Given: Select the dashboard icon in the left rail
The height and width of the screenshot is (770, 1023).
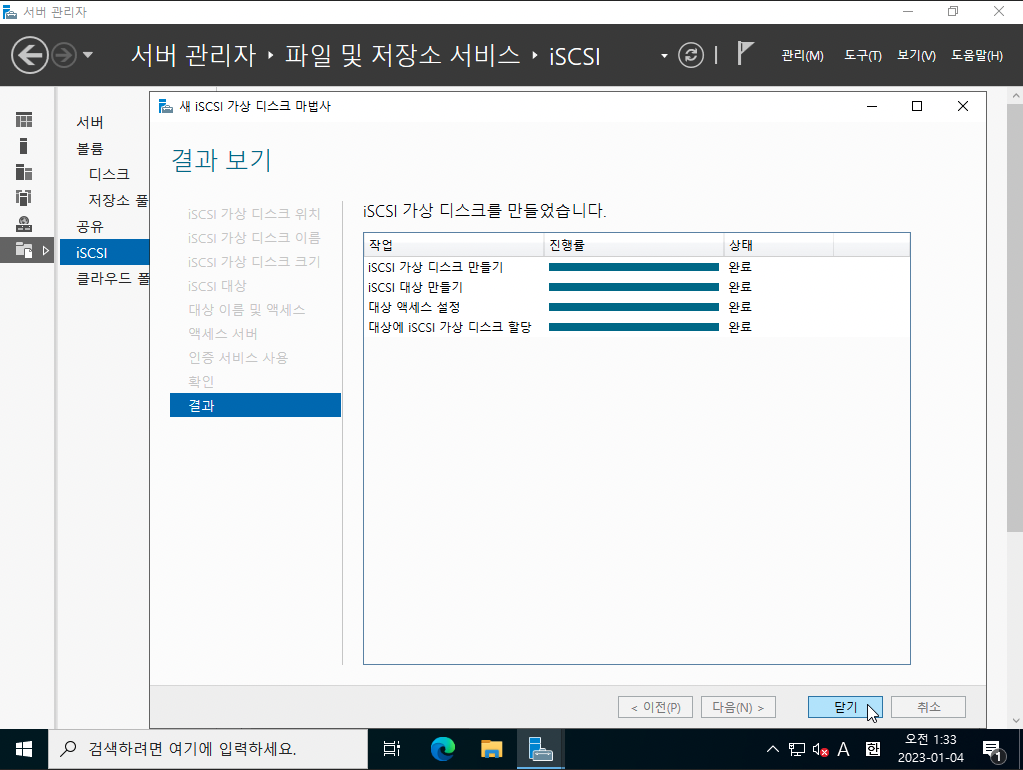Looking at the screenshot, I should (24, 120).
